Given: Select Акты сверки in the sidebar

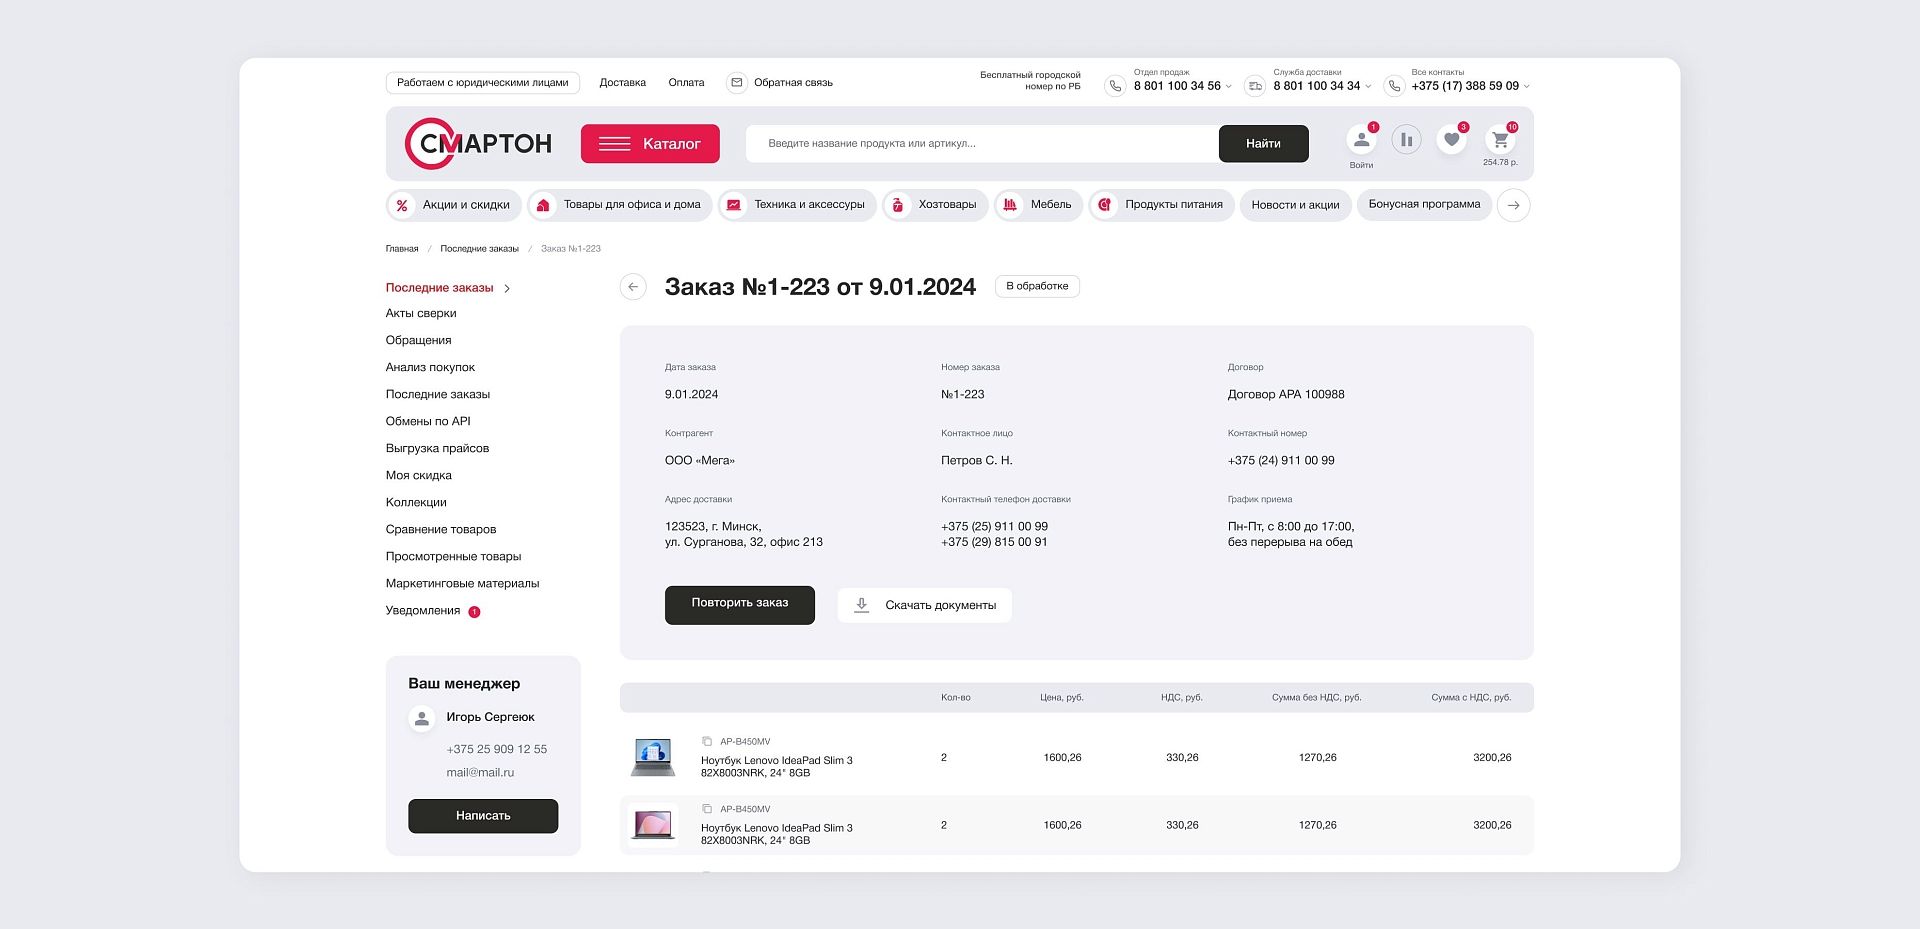Looking at the screenshot, I should point(421,314).
